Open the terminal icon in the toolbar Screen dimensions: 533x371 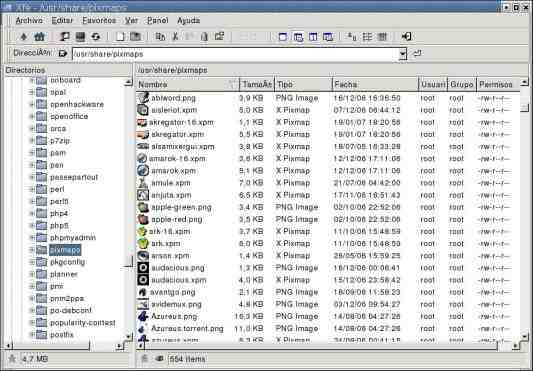coord(80,36)
